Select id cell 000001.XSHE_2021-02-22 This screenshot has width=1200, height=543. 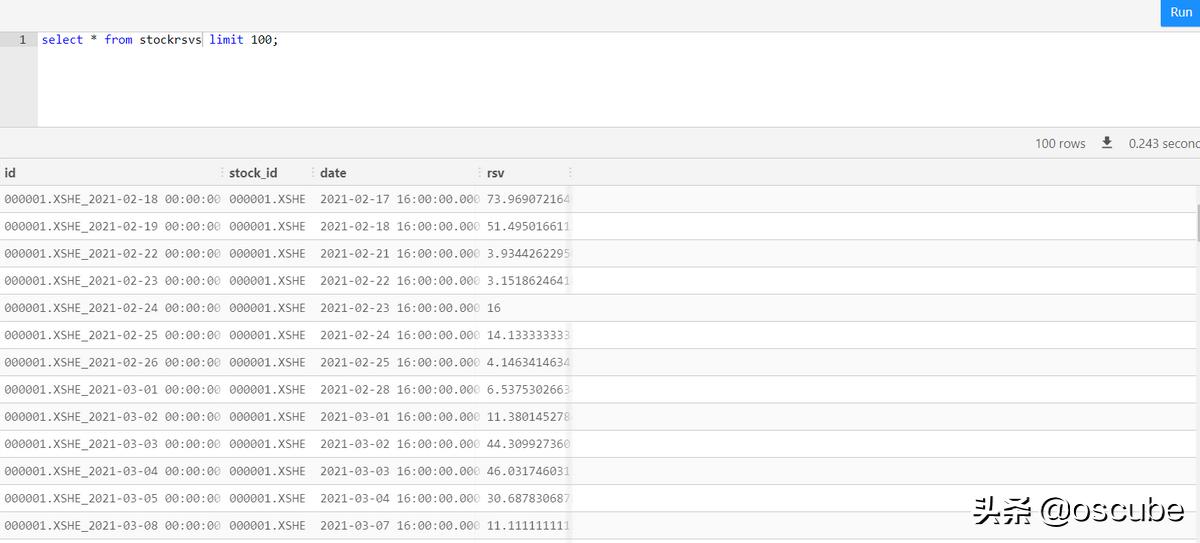(112, 253)
